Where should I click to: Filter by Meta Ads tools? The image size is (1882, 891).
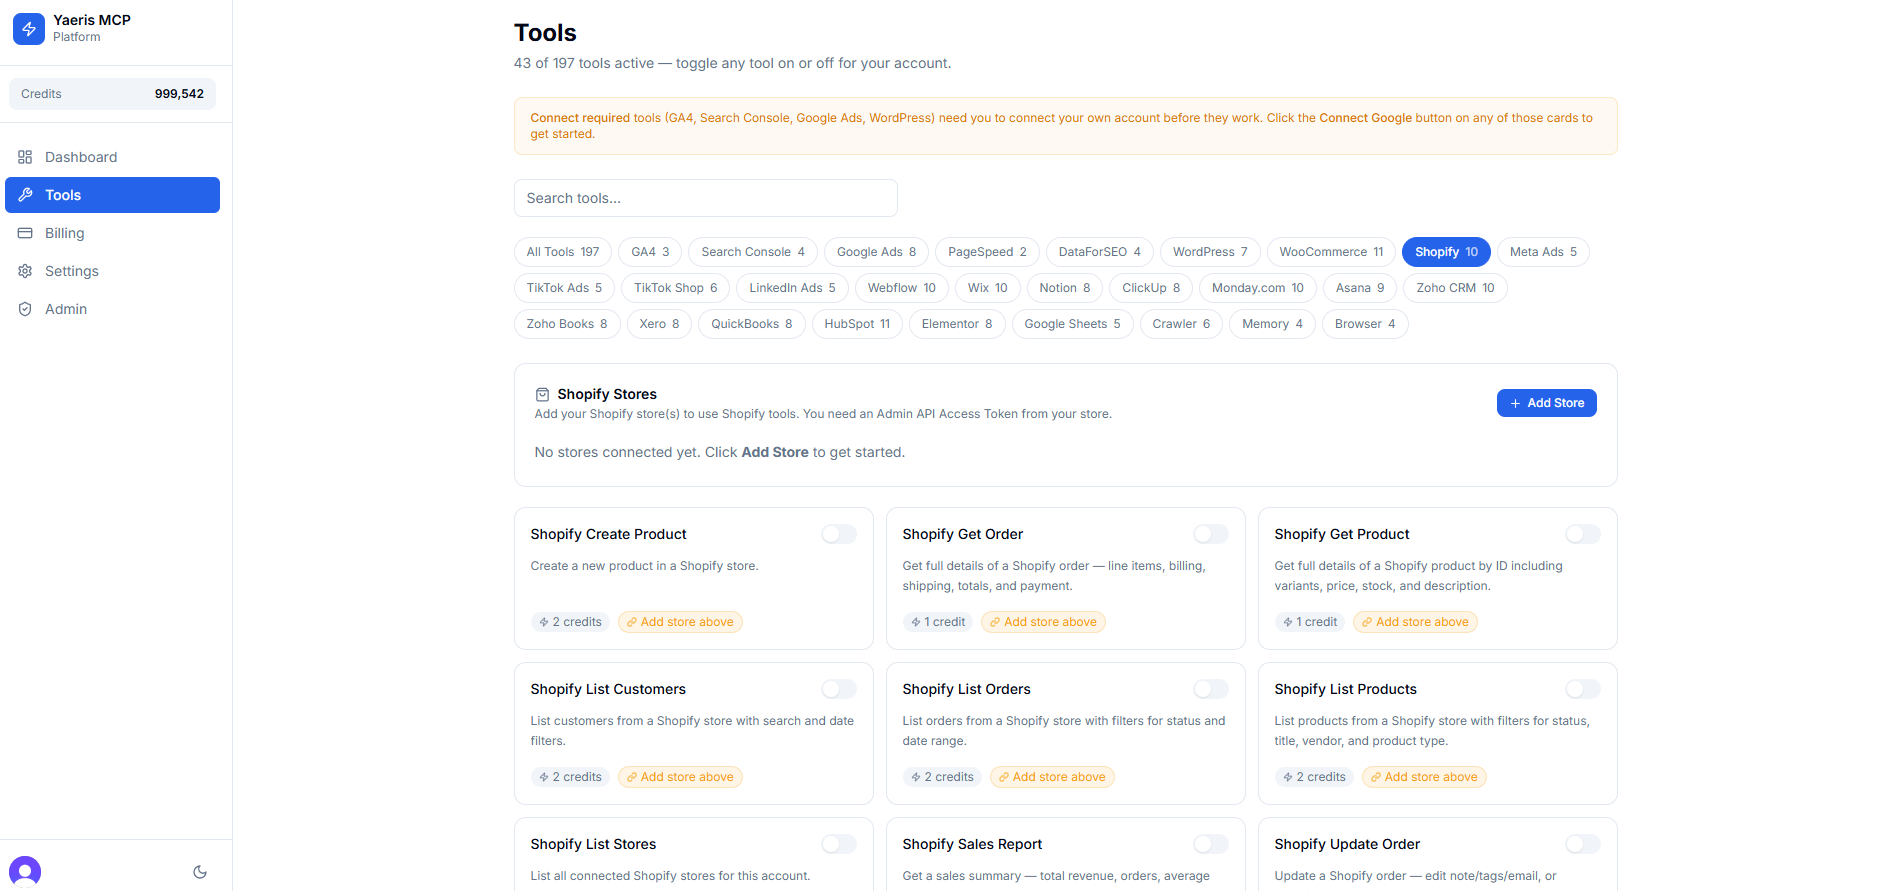tap(1543, 252)
